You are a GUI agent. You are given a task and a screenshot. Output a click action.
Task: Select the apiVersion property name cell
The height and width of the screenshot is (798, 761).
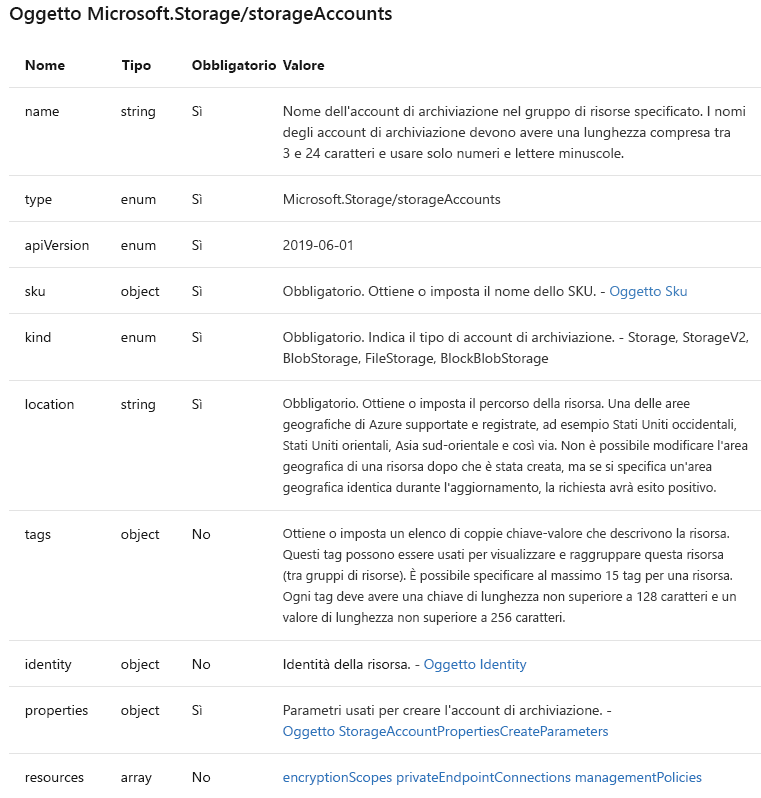point(57,245)
